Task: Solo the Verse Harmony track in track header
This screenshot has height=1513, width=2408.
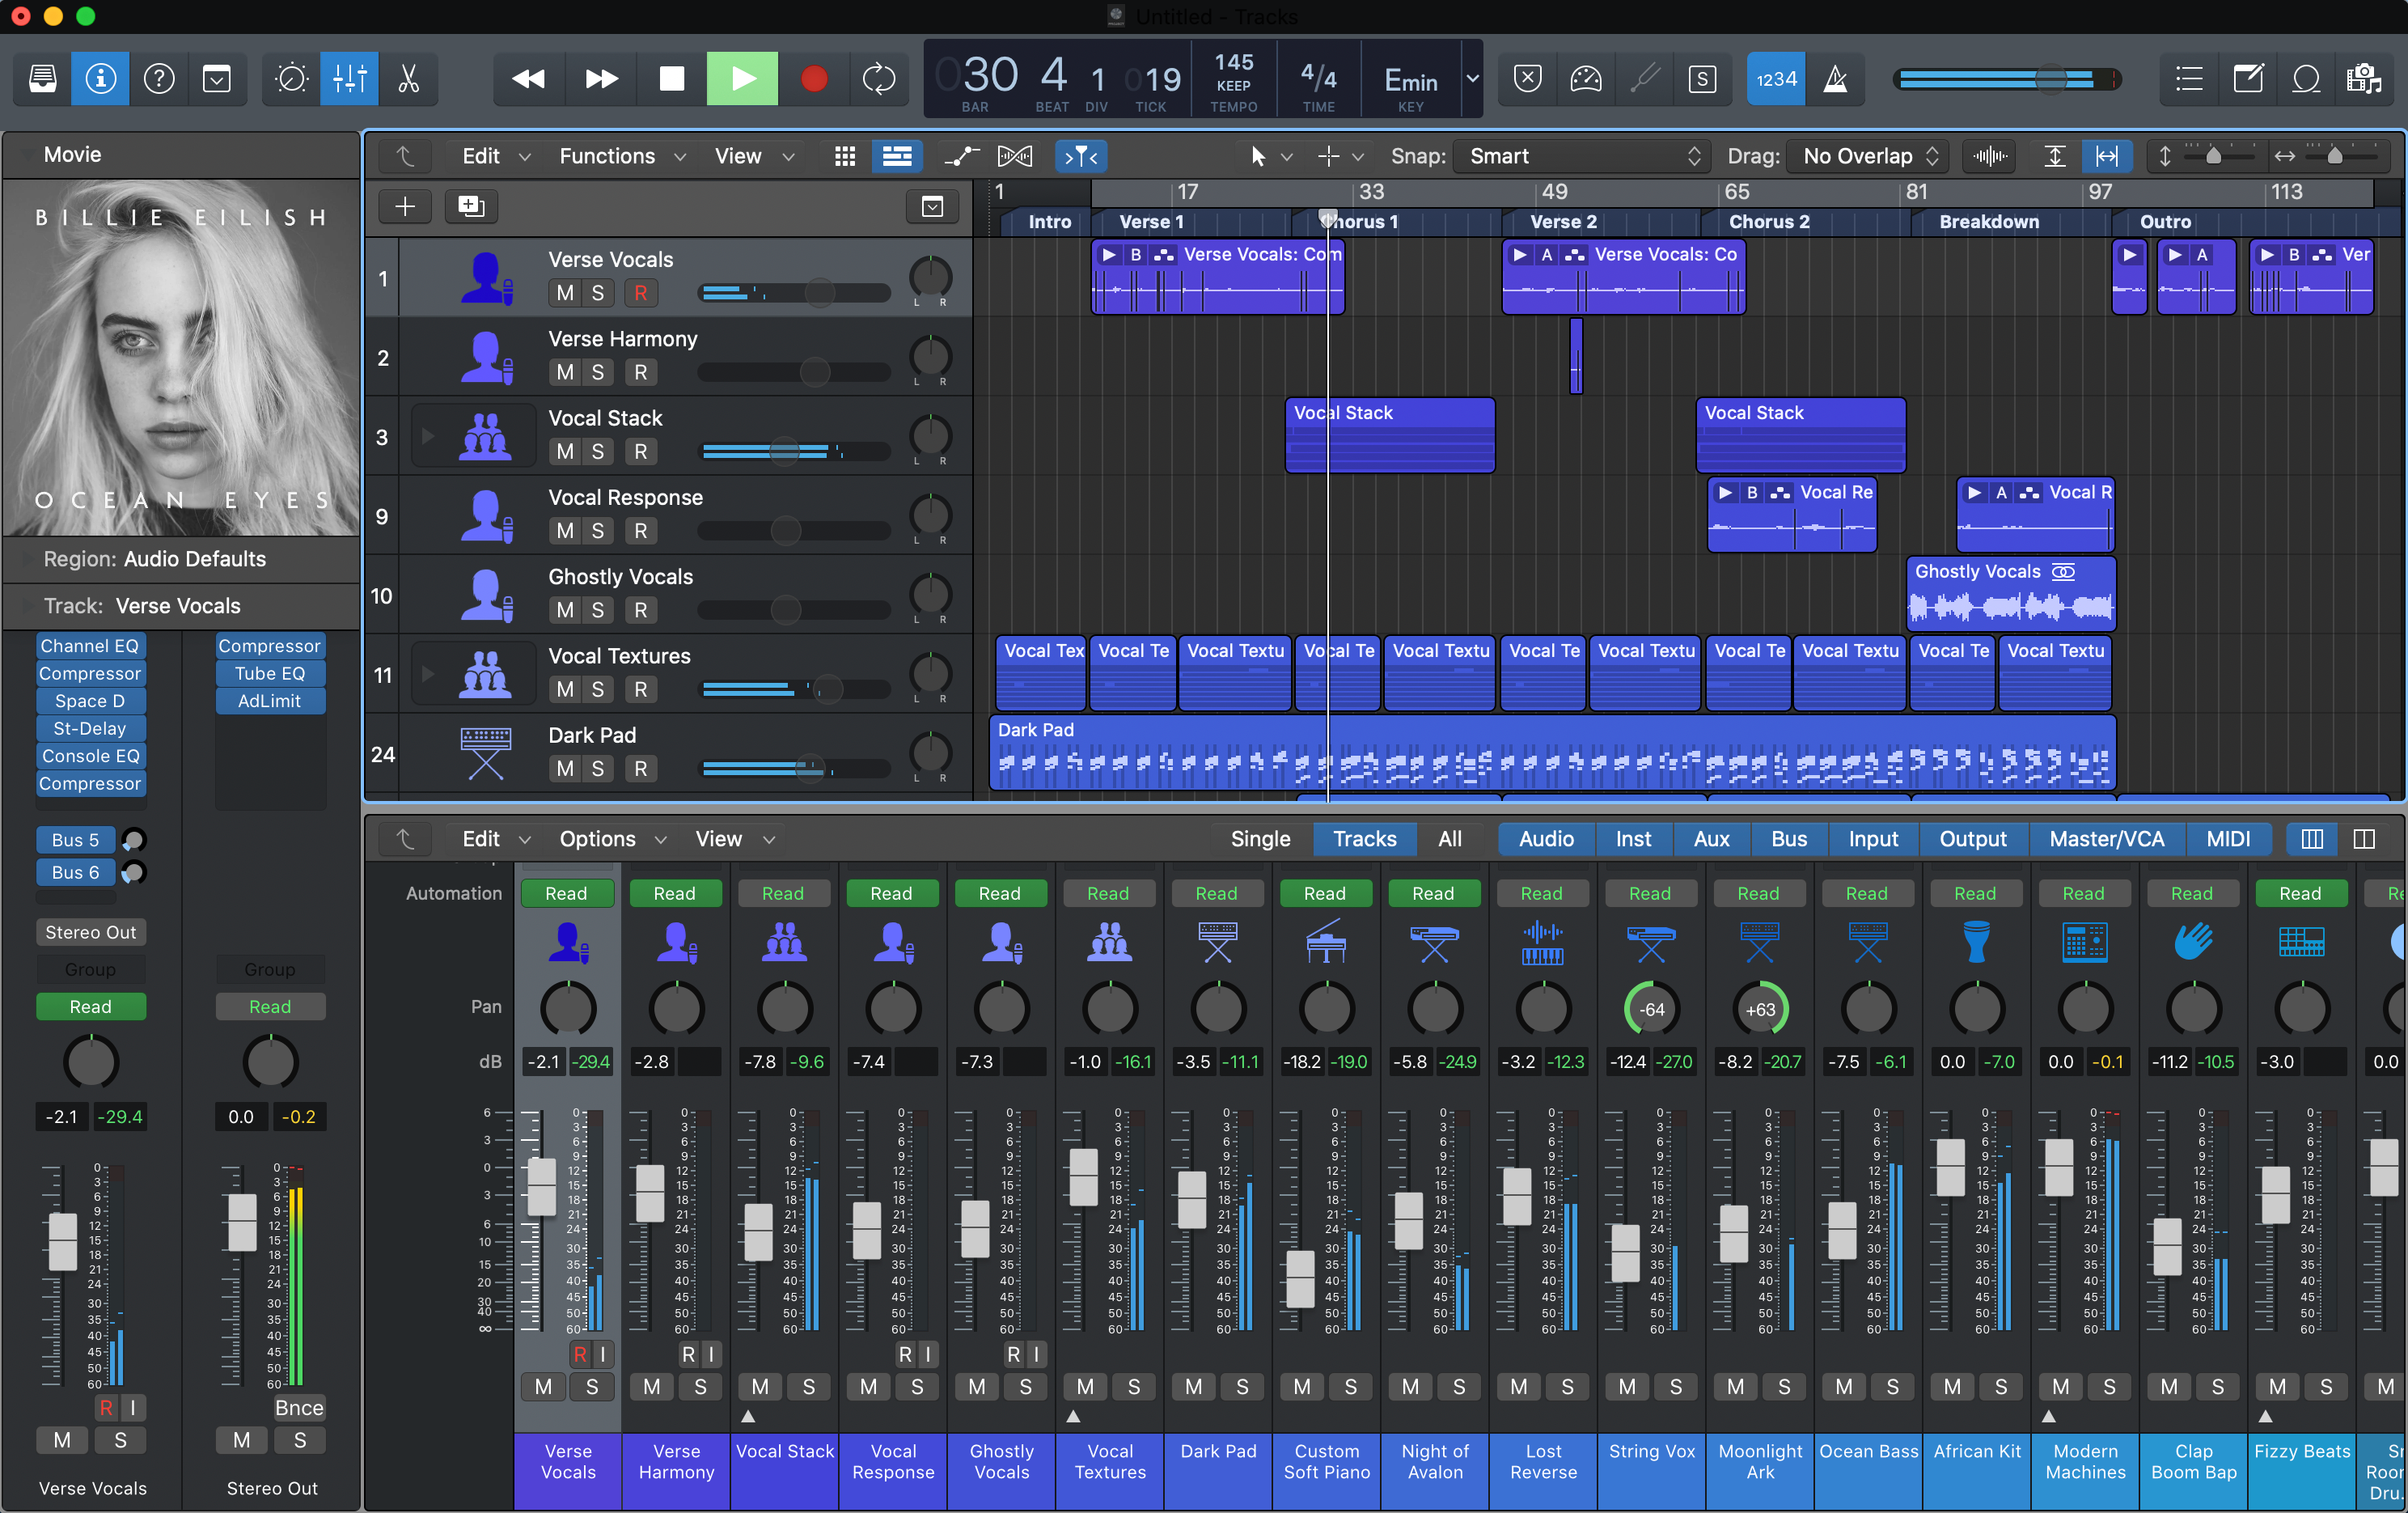Action: pyautogui.click(x=598, y=372)
